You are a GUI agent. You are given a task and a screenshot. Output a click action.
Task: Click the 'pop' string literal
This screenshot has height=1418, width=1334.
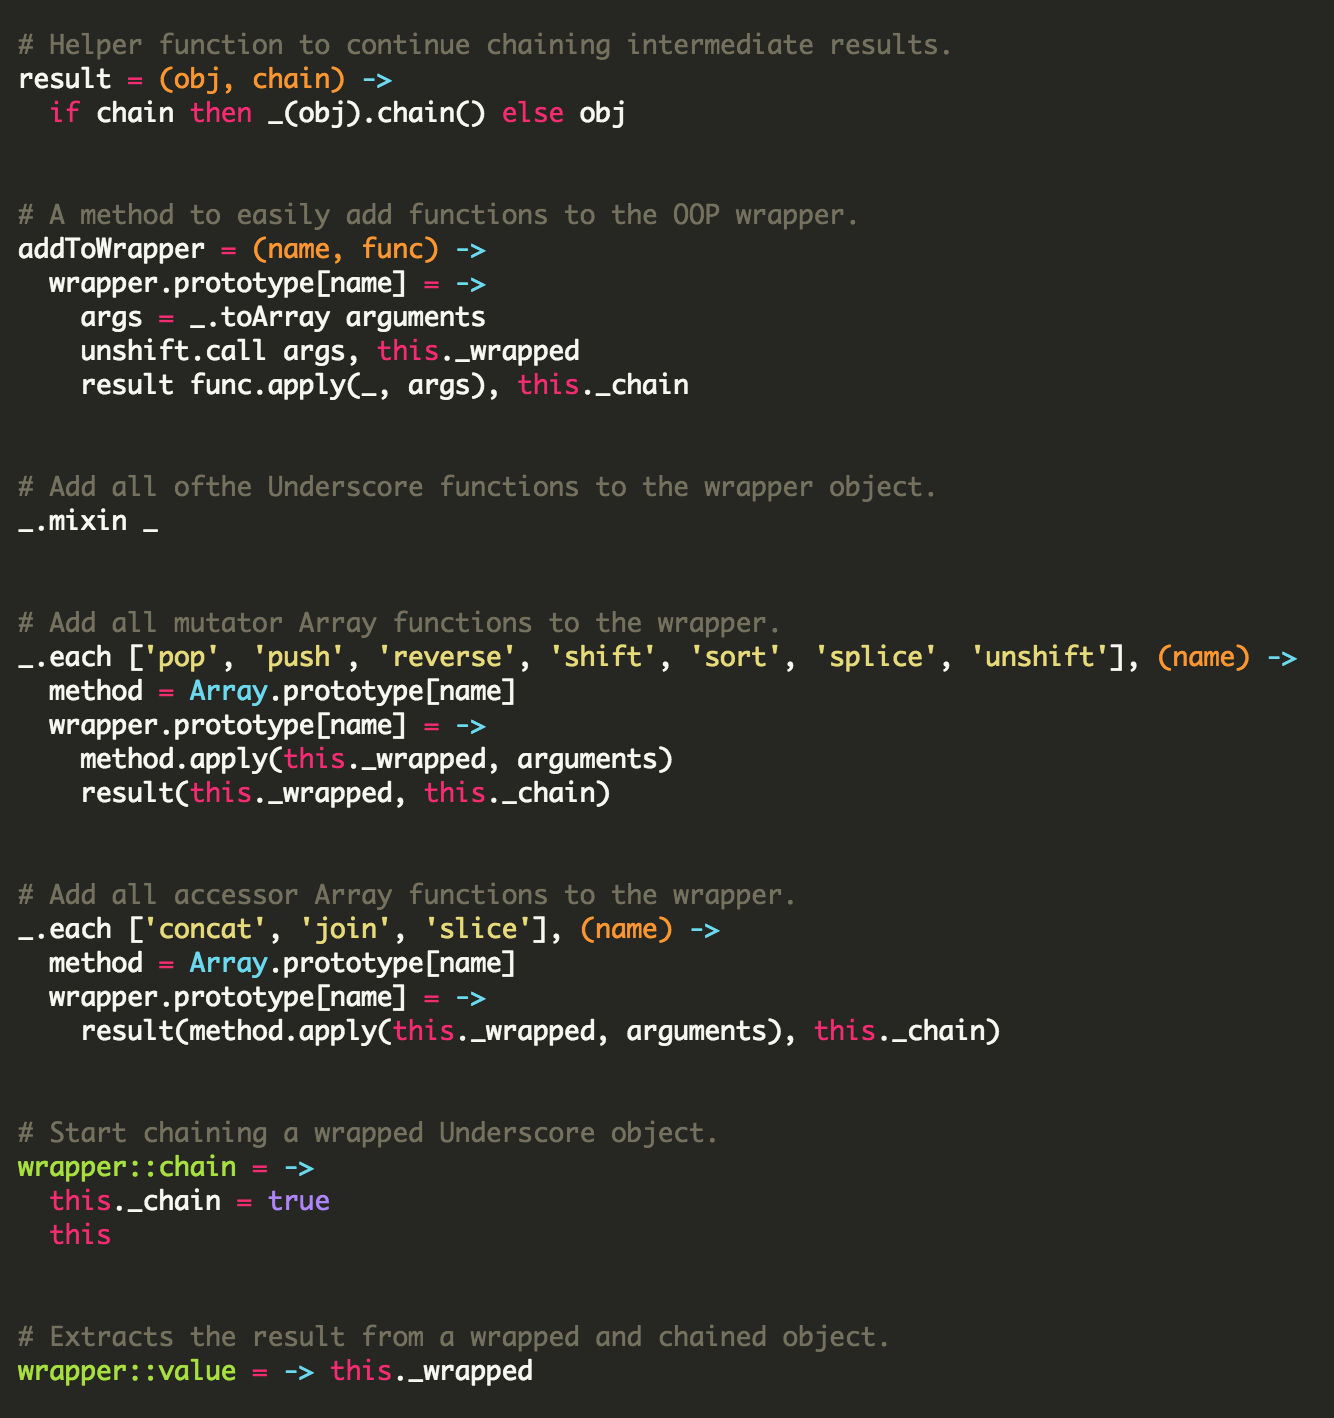point(181,657)
